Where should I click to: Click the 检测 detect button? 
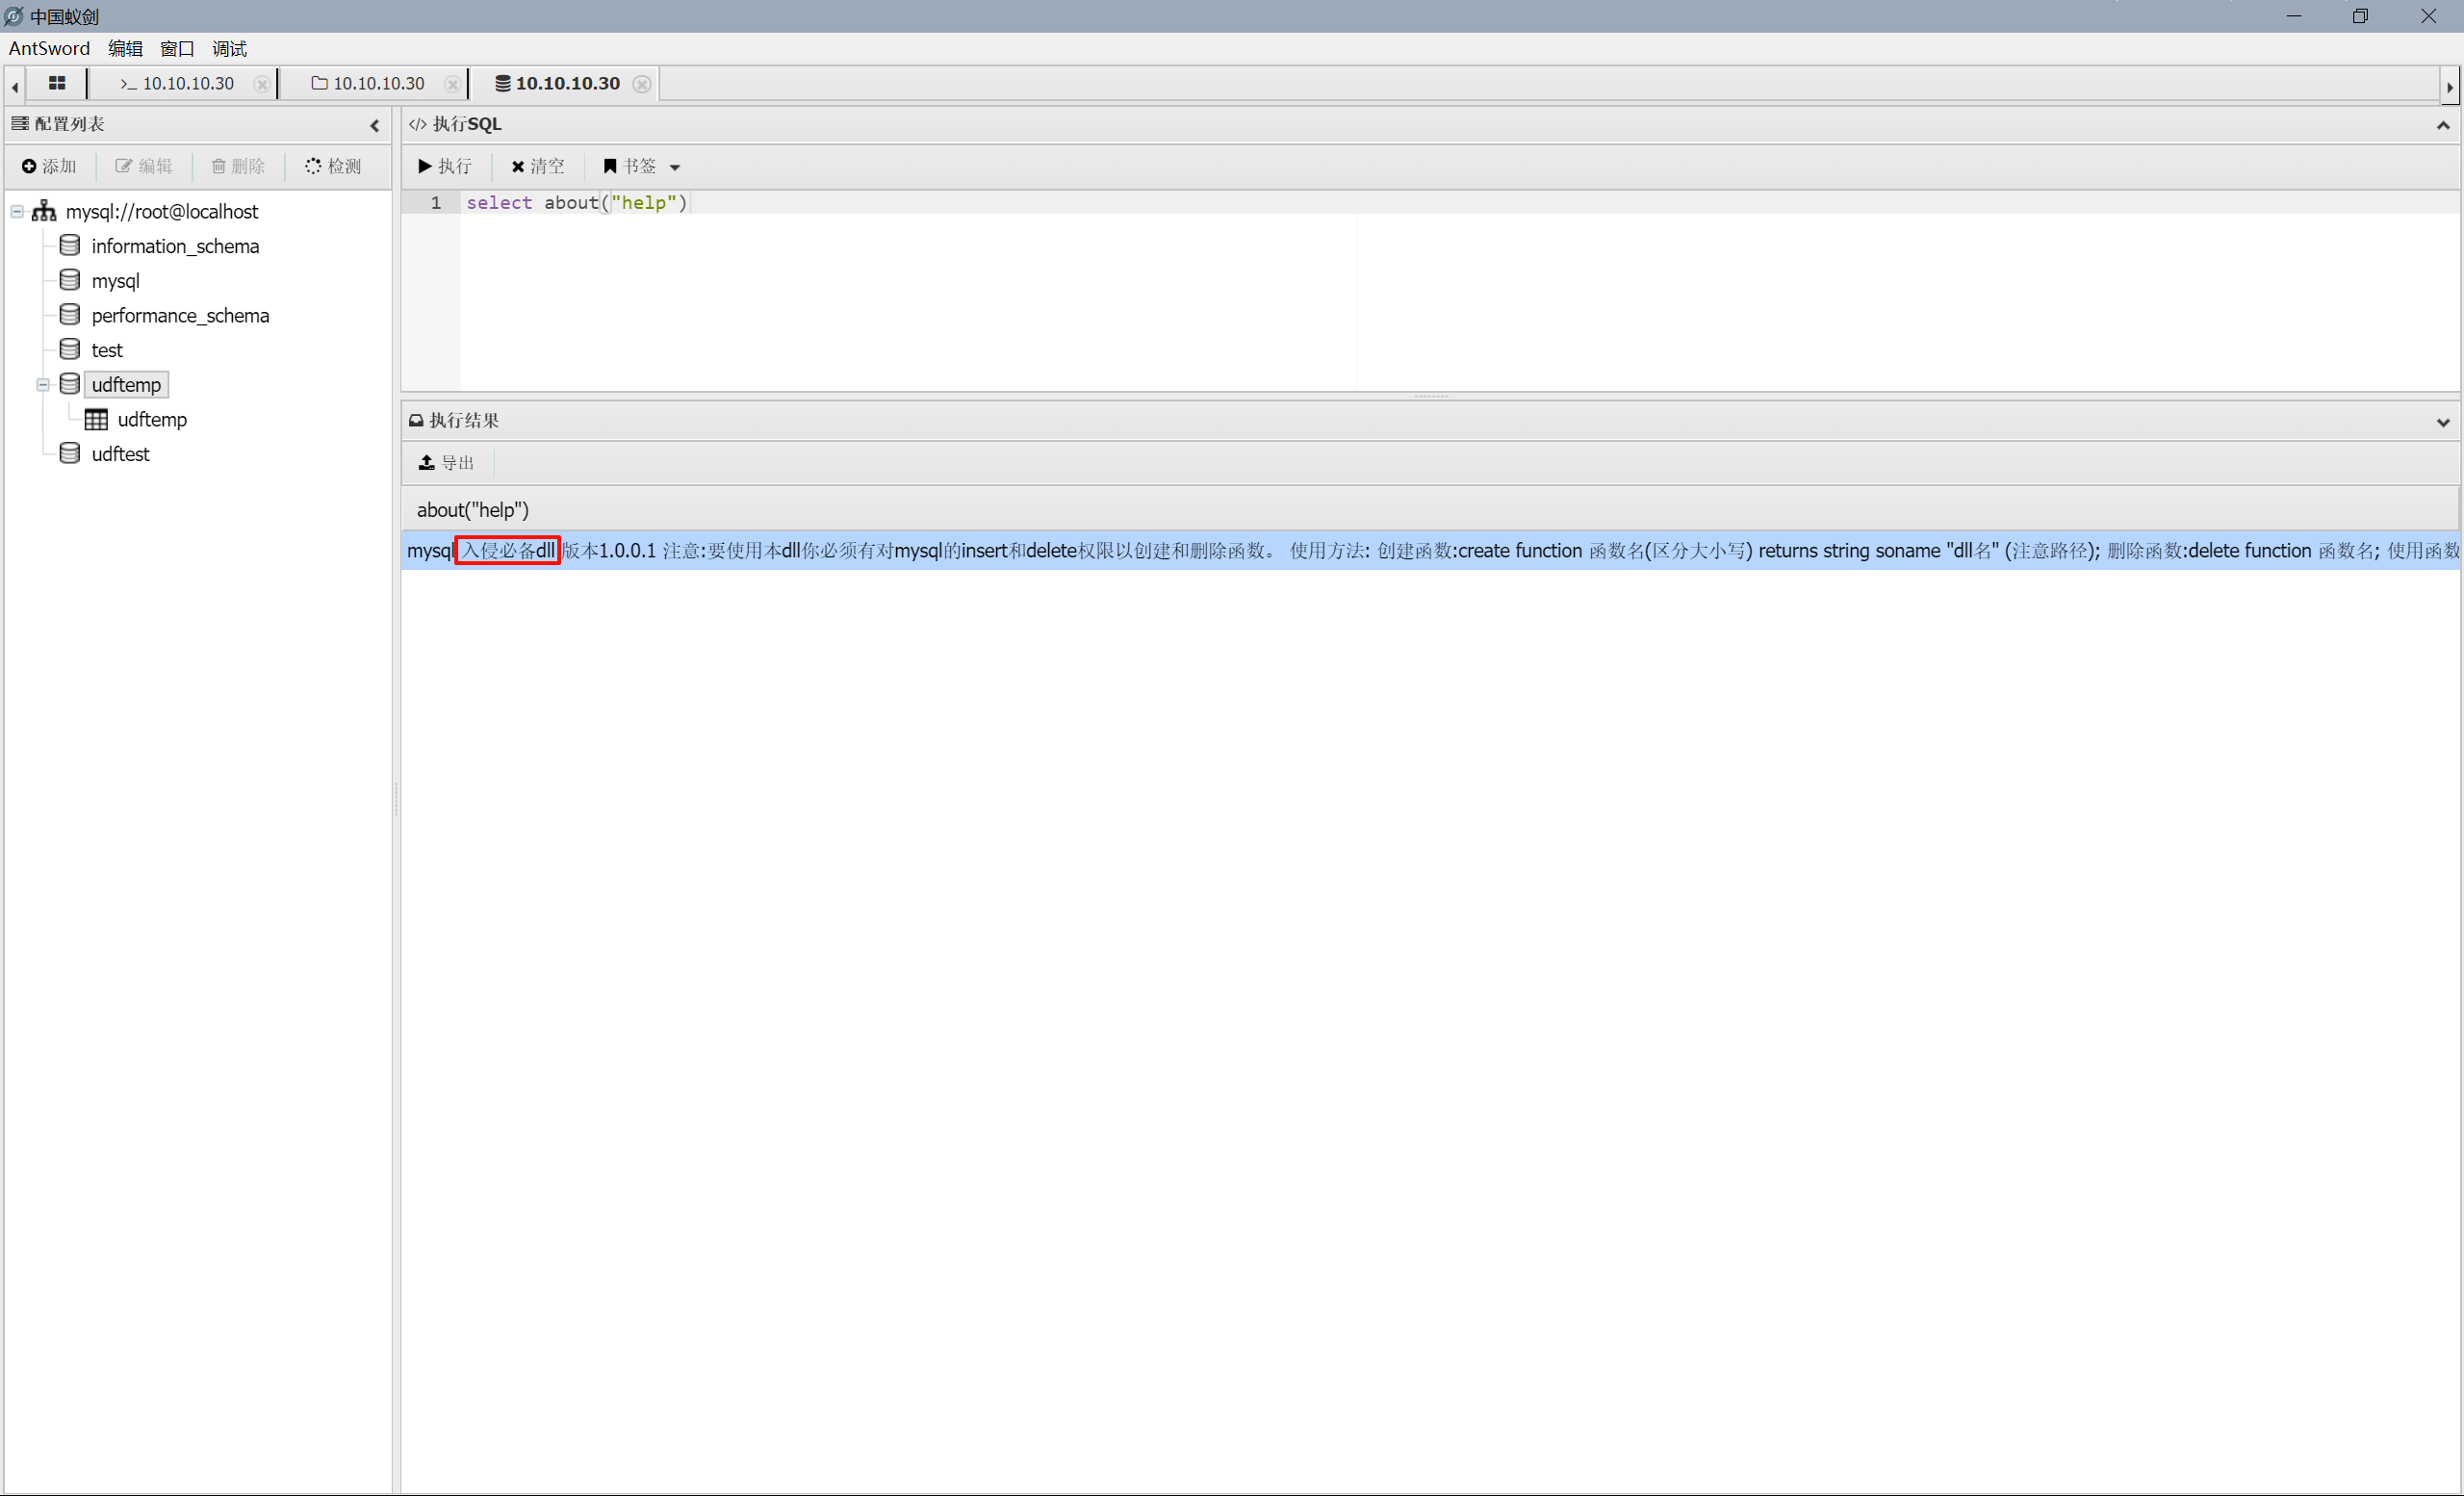pyautogui.click(x=333, y=166)
